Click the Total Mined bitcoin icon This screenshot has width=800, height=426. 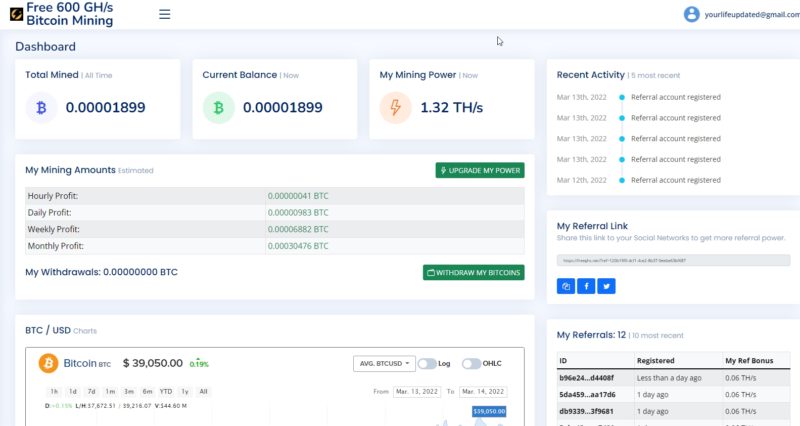[42, 107]
